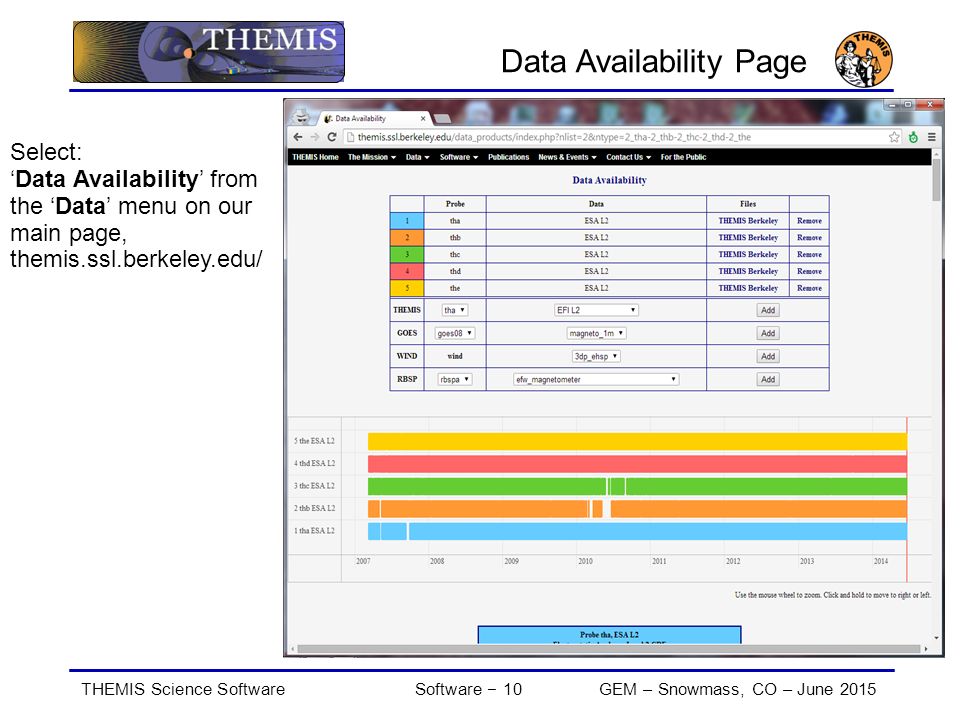This screenshot has width=960, height=720.
Task: Click the browser back arrow
Action: (x=298, y=137)
